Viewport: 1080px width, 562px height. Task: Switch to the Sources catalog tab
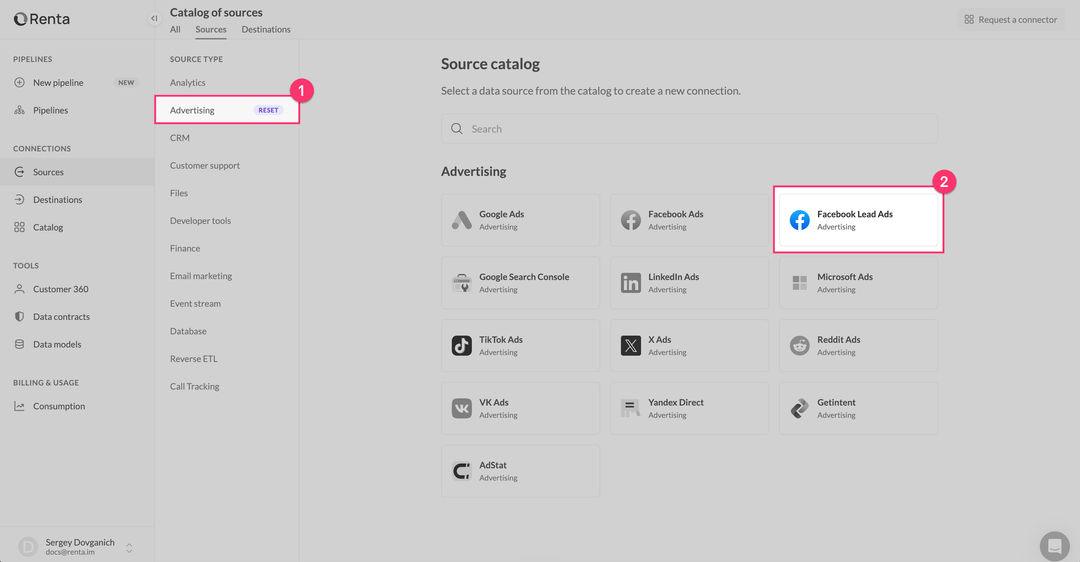[x=211, y=30]
